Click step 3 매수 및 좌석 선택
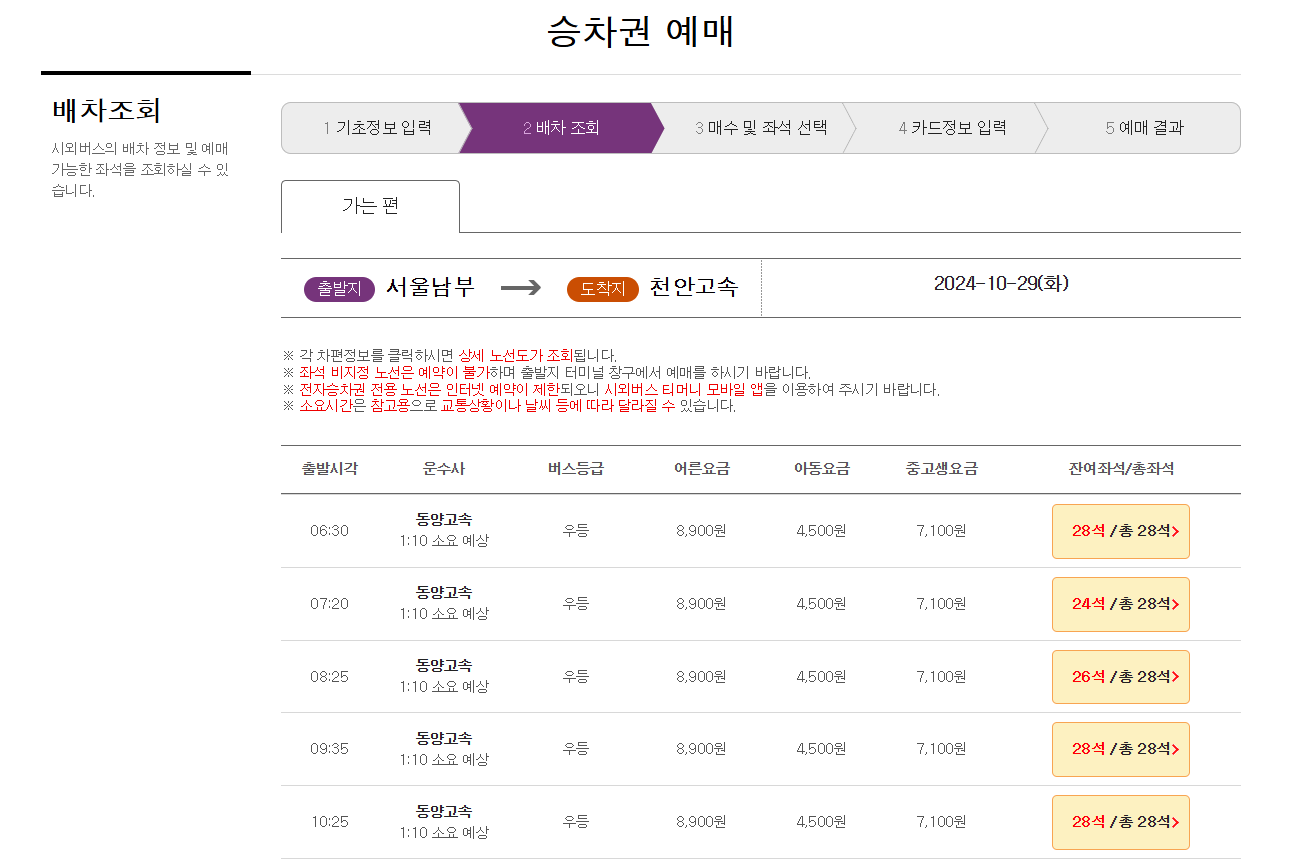Viewport: 1290px width, 863px height. coord(761,128)
